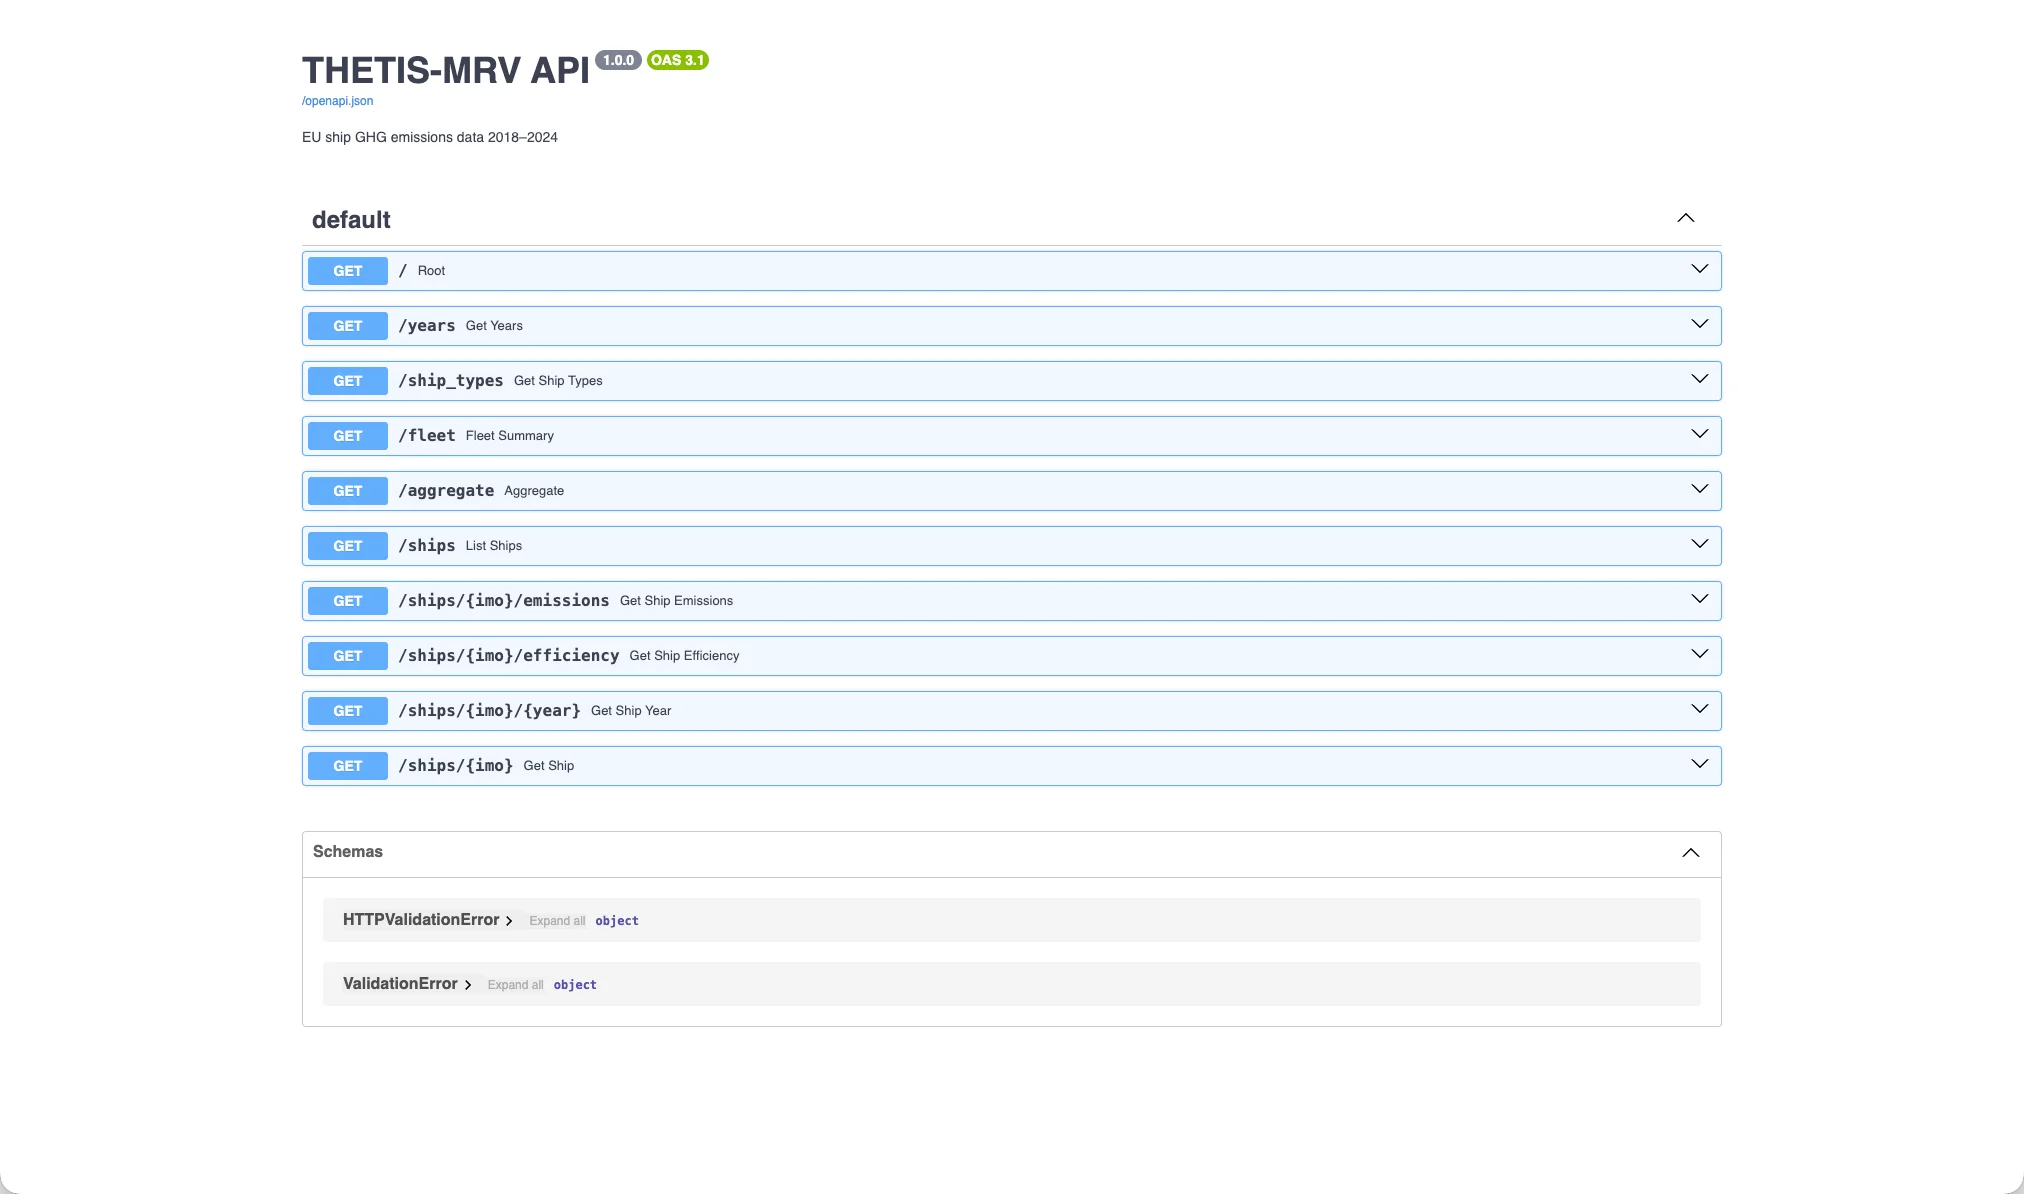Image resolution: width=2024 pixels, height=1194 pixels.
Task: Click the GET badge for /fleet
Action: point(347,436)
